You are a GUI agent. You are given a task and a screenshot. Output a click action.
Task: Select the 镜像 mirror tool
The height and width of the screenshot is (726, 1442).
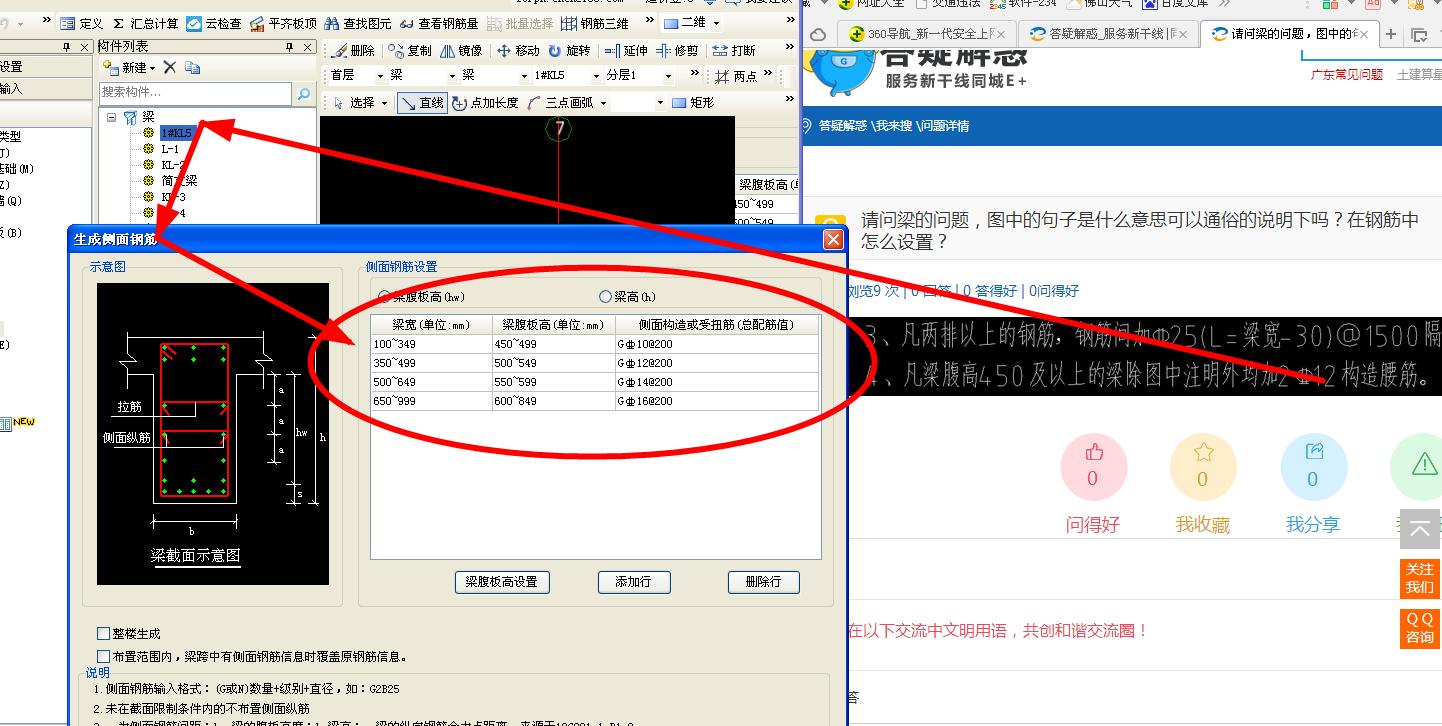pyautogui.click(x=461, y=50)
